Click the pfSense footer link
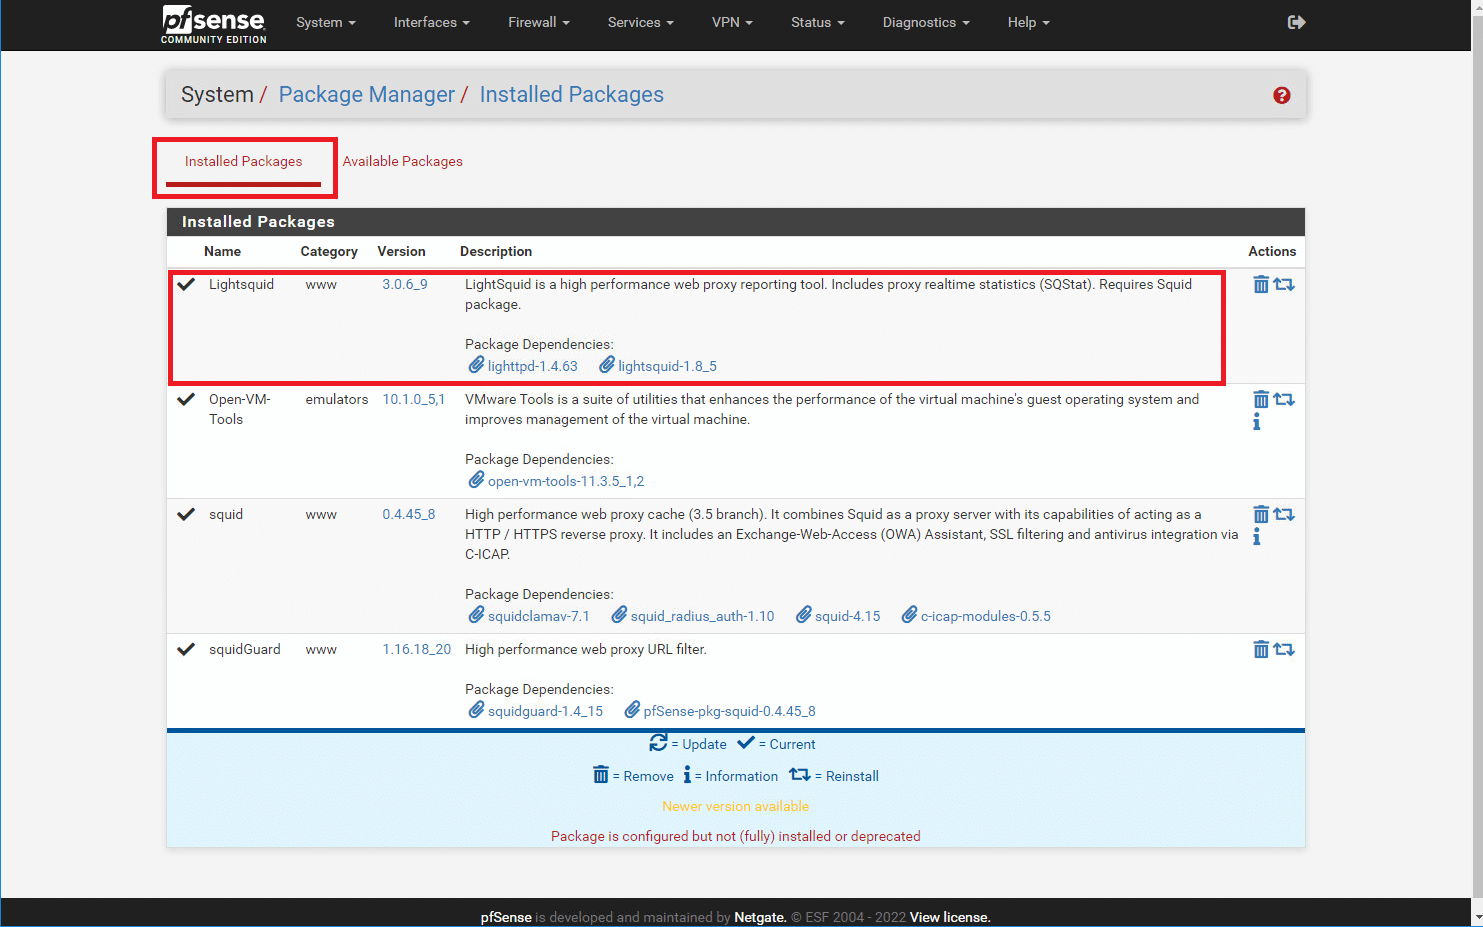Image resolution: width=1483 pixels, height=927 pixels. pos(506,917)
